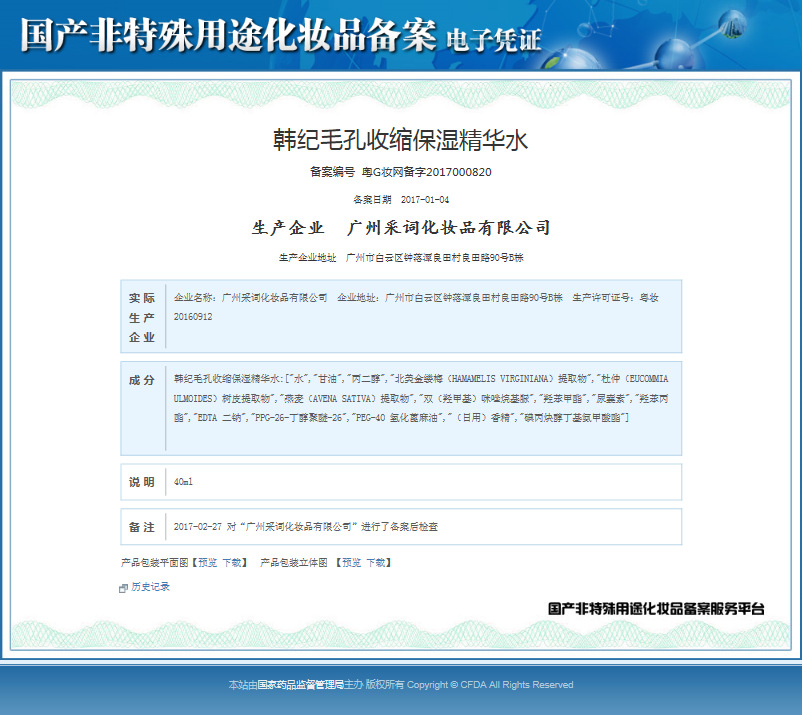Click the 2017-02-27 inspection note text
Image resolution: width=802 pixels, height=715 pixels.
pyautogui.click(x=305, y=526)
